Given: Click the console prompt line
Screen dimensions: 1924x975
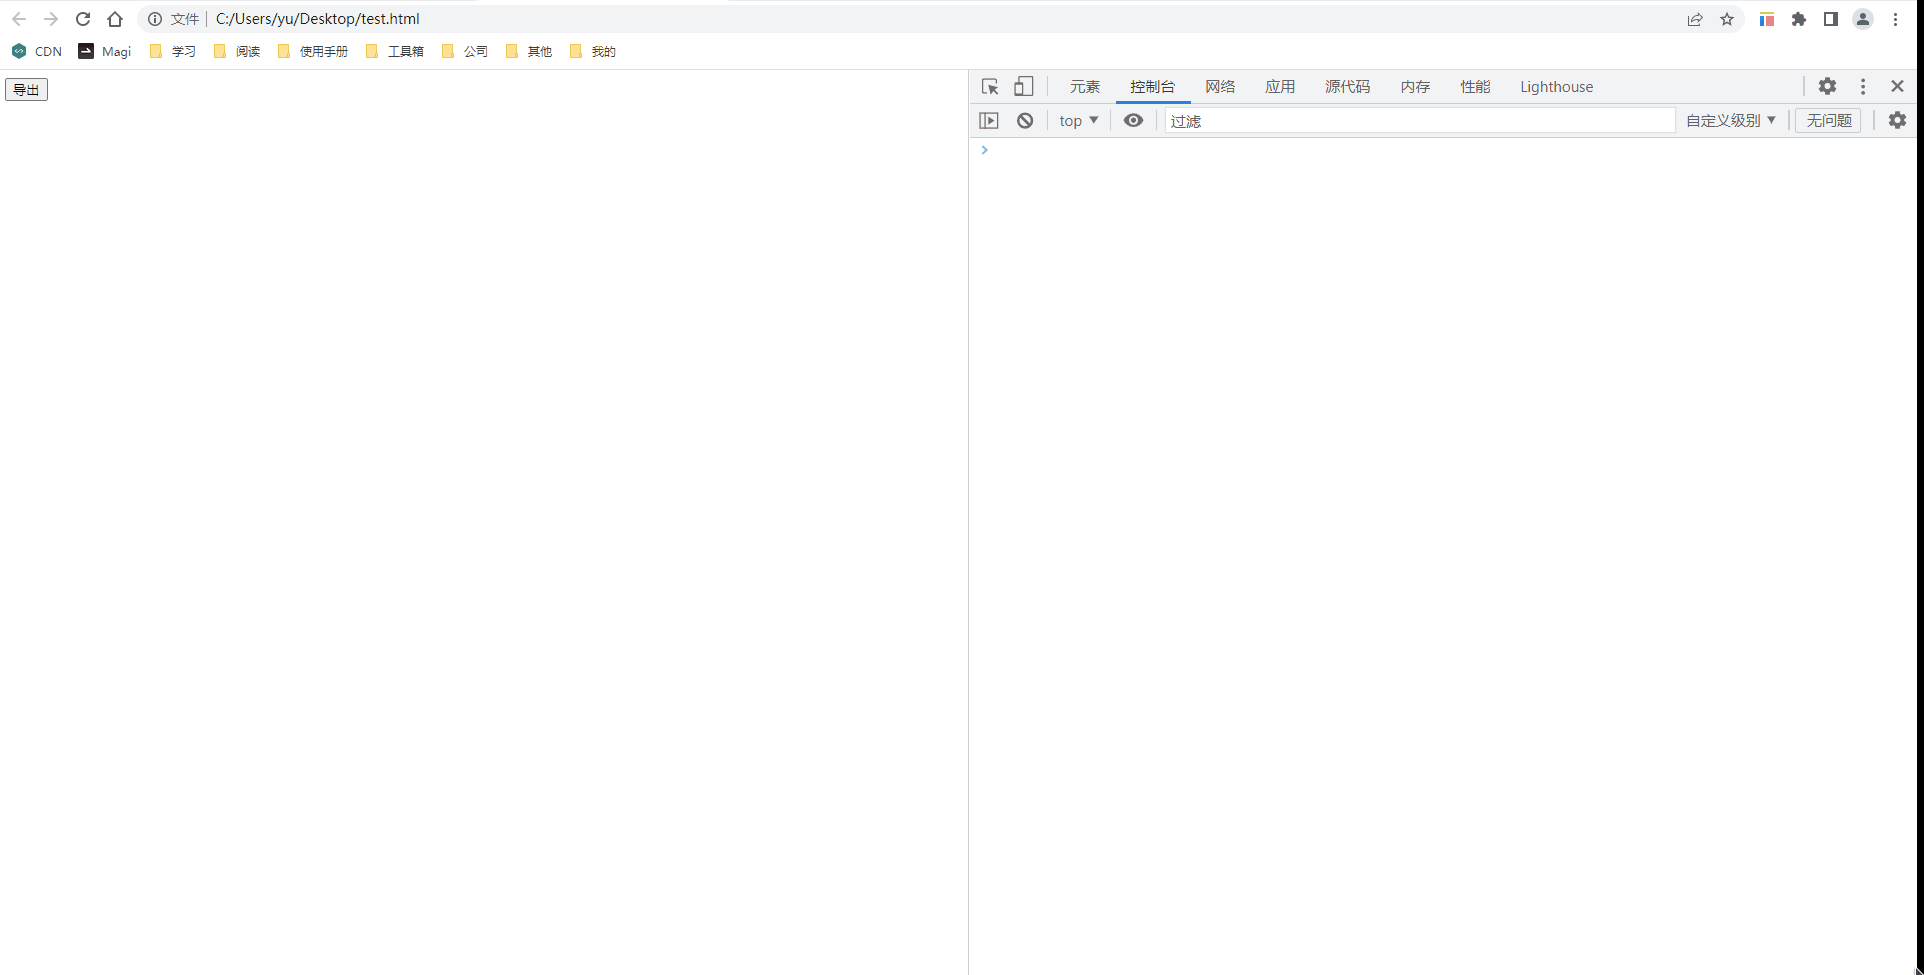Looking at the screenshot, I should coord(1443,150).
